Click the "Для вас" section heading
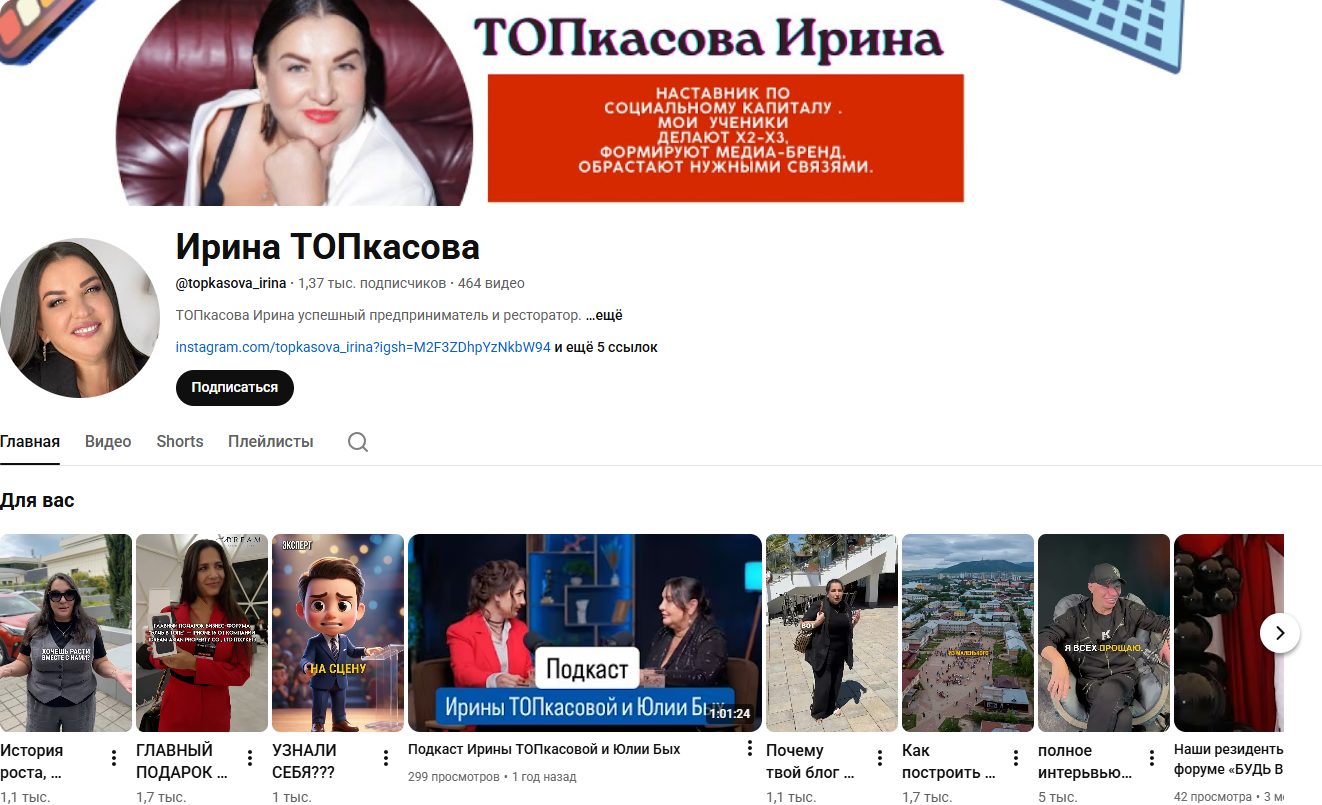The image size is (1322, 805). [x=37, y=500]
